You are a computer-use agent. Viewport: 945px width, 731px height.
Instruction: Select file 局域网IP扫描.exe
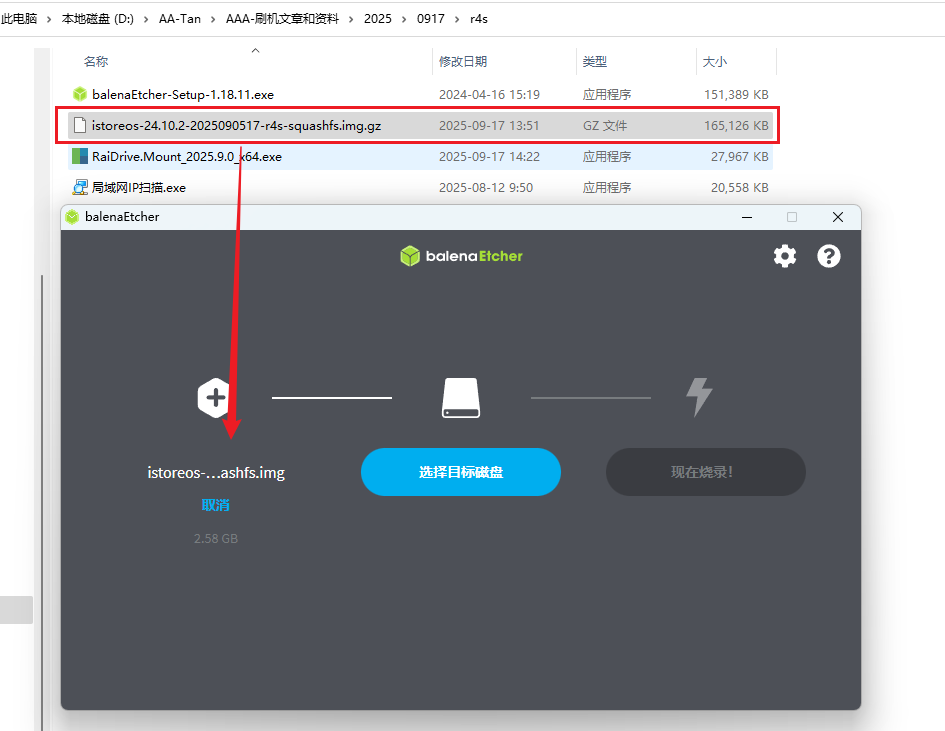click(139, 187)
